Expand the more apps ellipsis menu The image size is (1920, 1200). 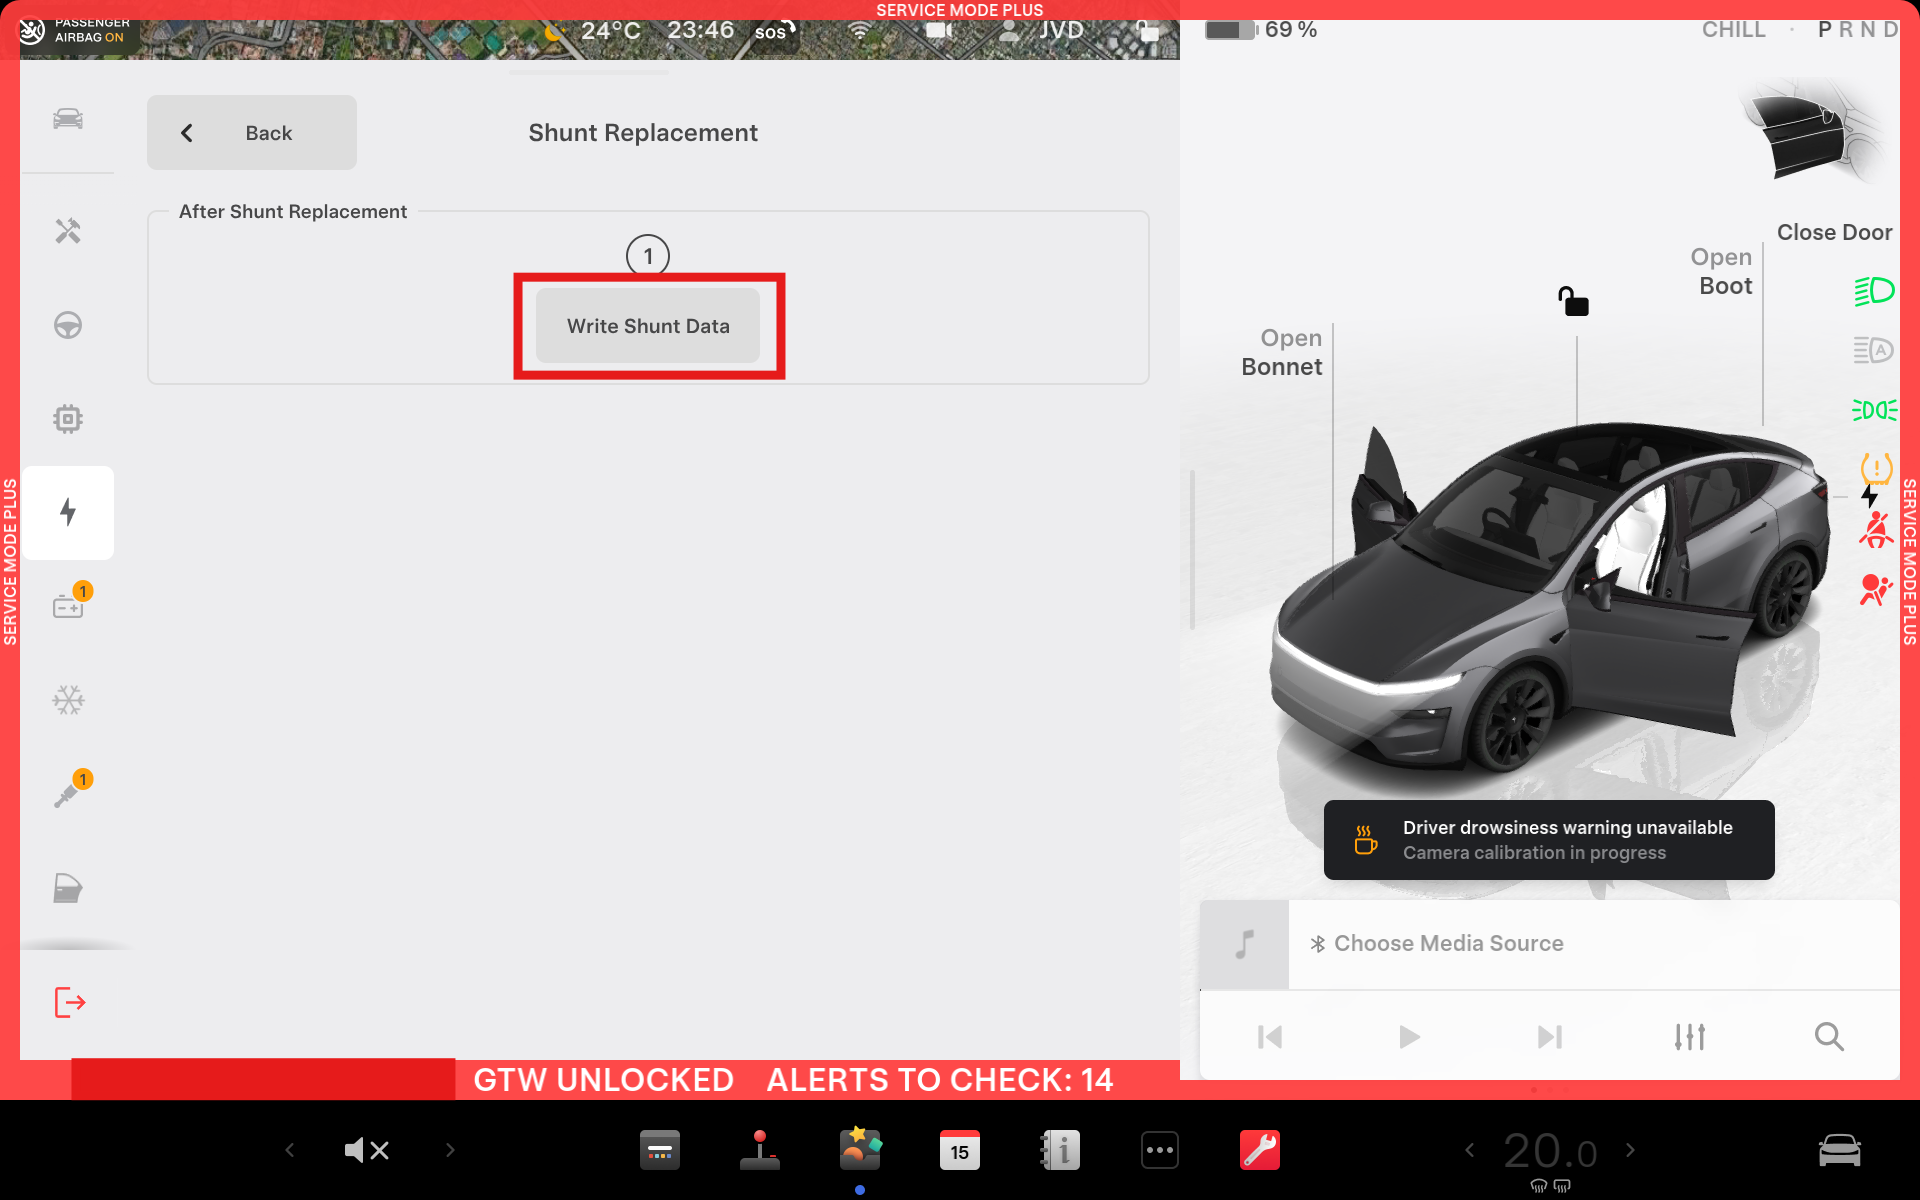pyautogui.click(x=1159, y=1150)
